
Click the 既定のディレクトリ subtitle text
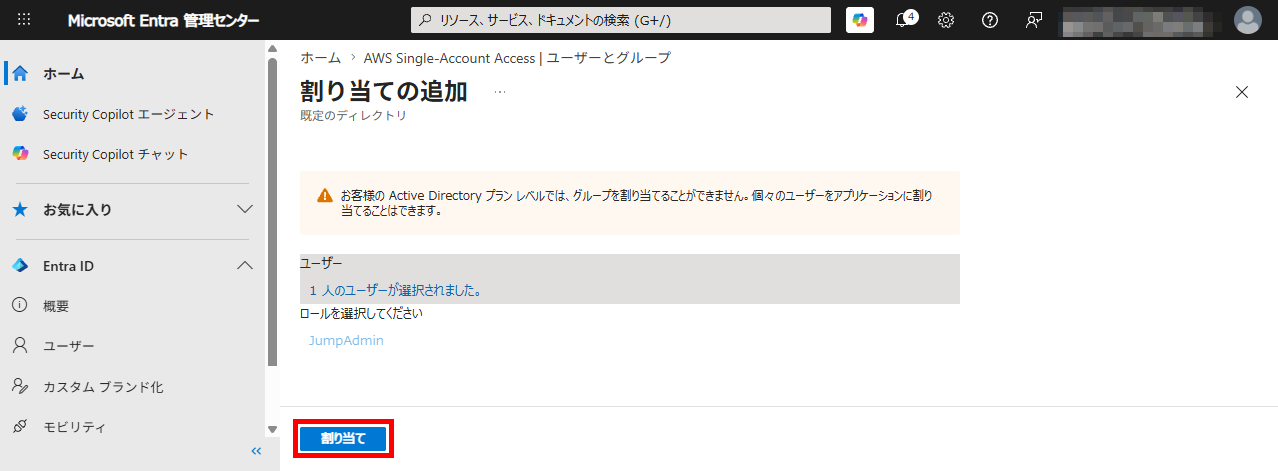pos(354,116)
